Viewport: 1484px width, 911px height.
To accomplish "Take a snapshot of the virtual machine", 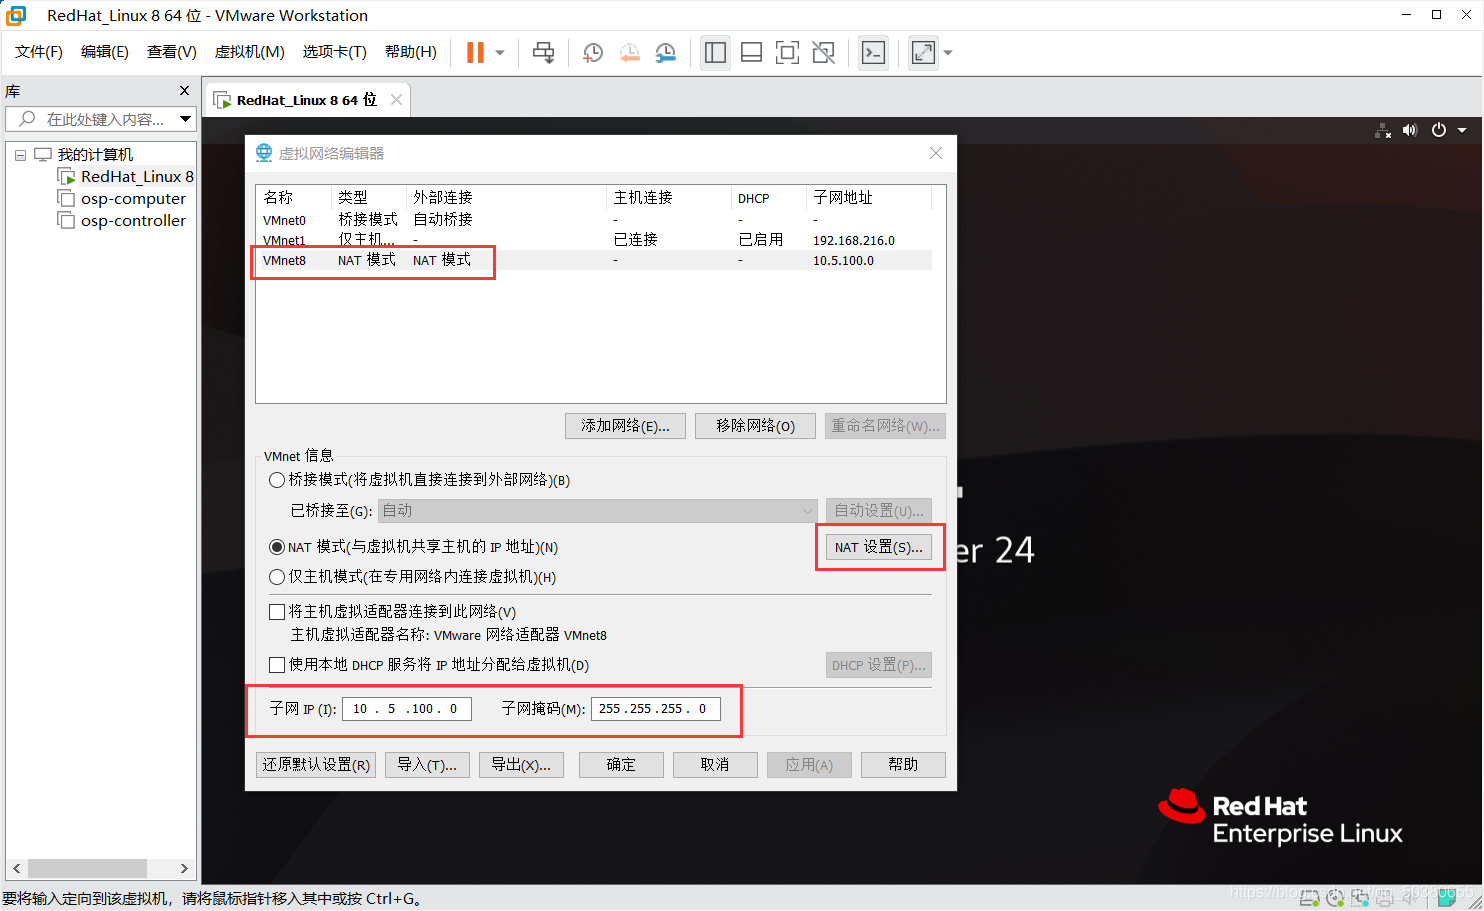I will click(x=593, y=53).
